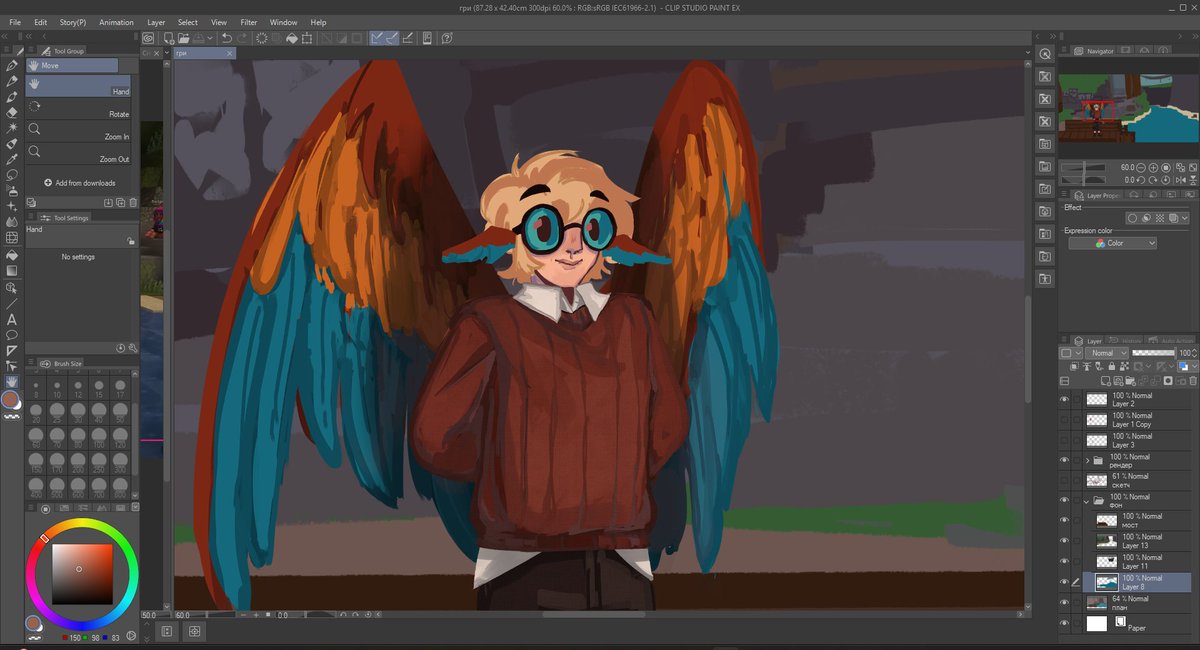Expand the рендер layer folder
The height and width of the screenshot is (650, 1200).
tap(1088, 460)
